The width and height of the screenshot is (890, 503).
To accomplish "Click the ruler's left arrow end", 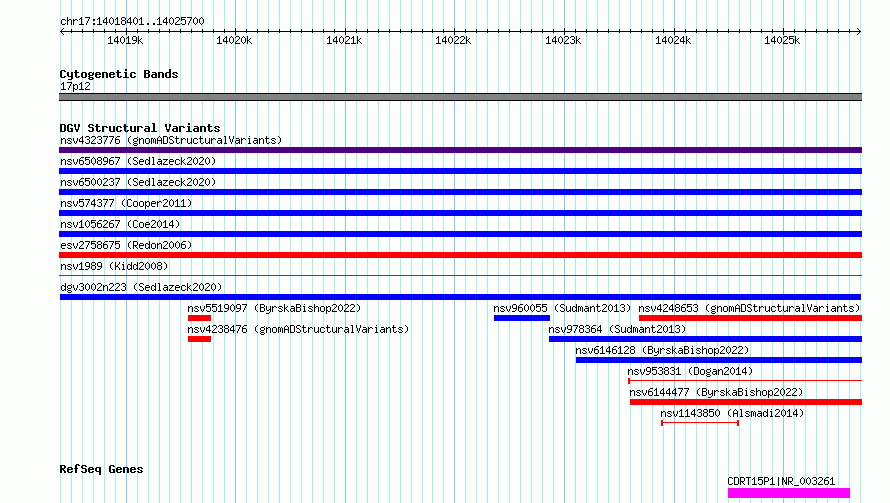I will (62, 31).
